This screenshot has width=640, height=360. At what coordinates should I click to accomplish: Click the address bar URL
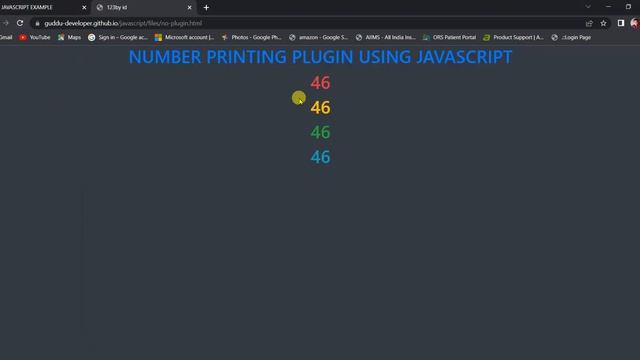(x=123, y=23)
